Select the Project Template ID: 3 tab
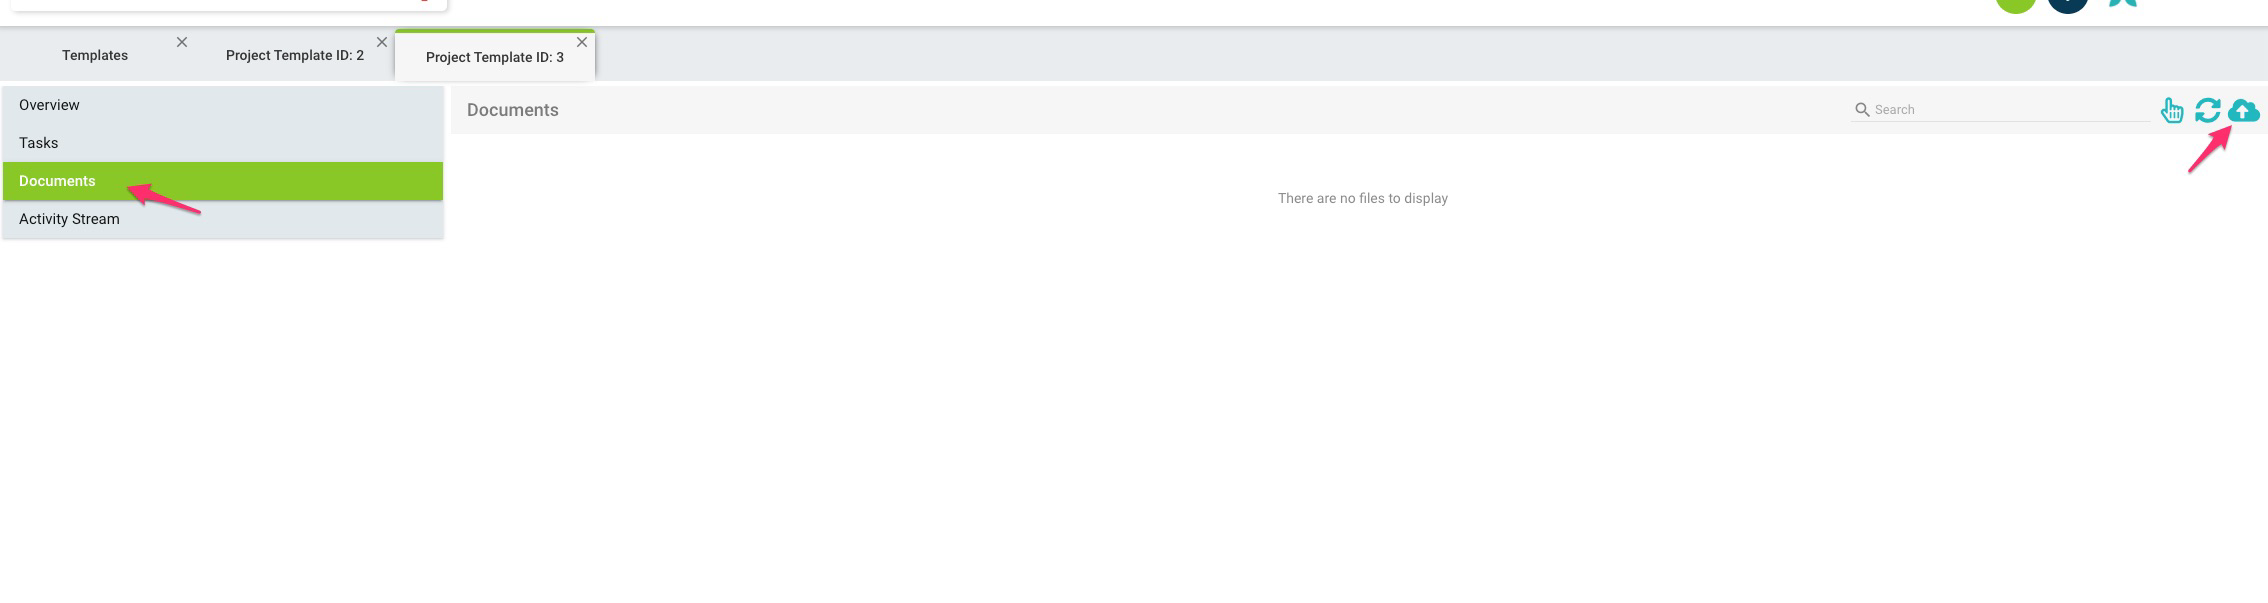This screenshot has height=603, width=2268. pos(494,57)
